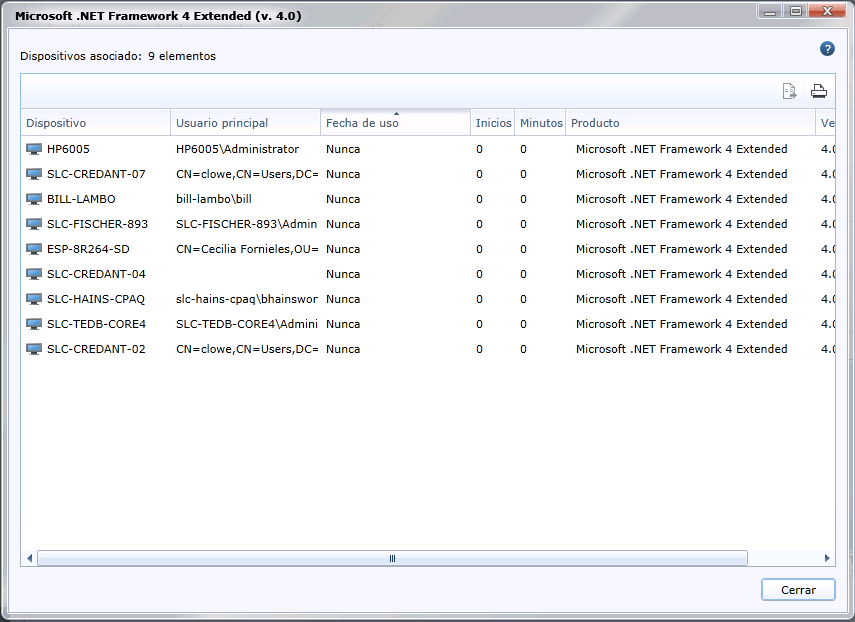Click Nunca in the BILL-LAMBO row
The image size is (855, 622).
tap(343, 199)
